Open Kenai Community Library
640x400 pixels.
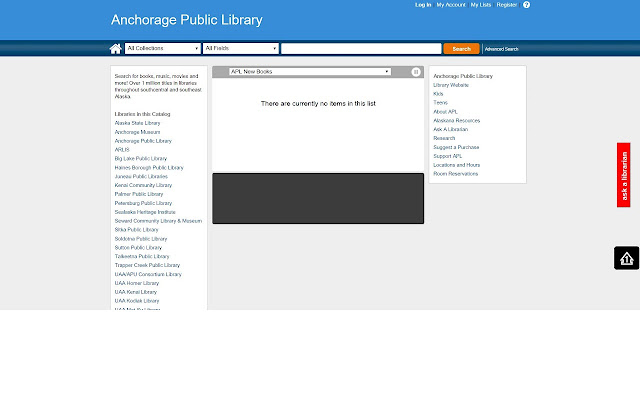pyautogui.click(x=143, y=185)
